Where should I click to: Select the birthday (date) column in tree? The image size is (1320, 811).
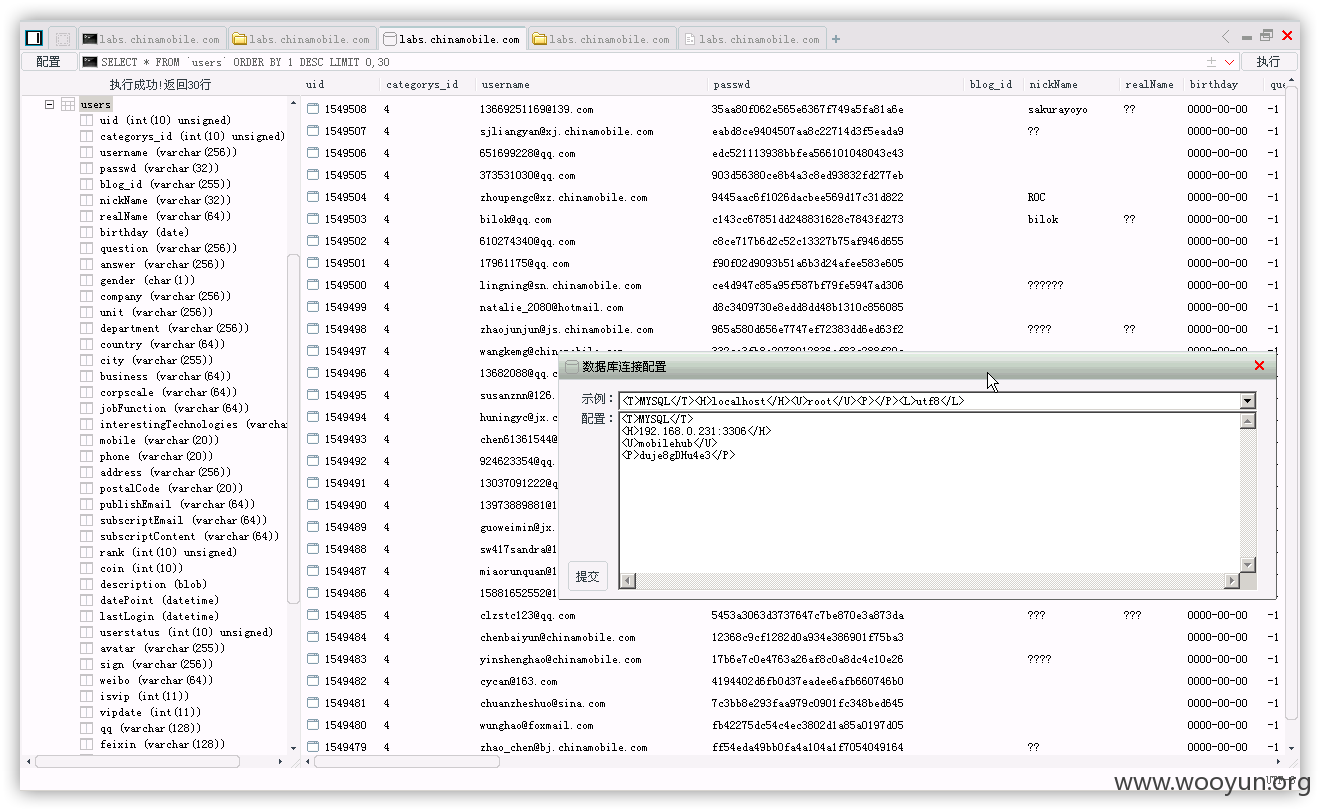pos(144,232)
